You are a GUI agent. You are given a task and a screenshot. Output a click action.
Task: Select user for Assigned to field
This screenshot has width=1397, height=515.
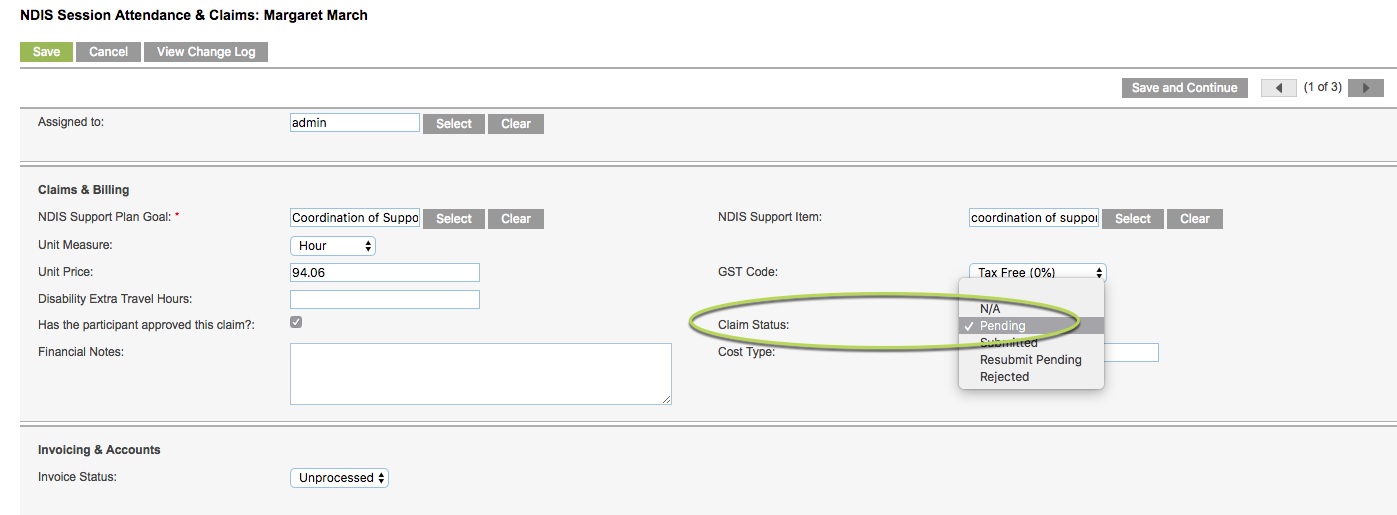[454, 124]
